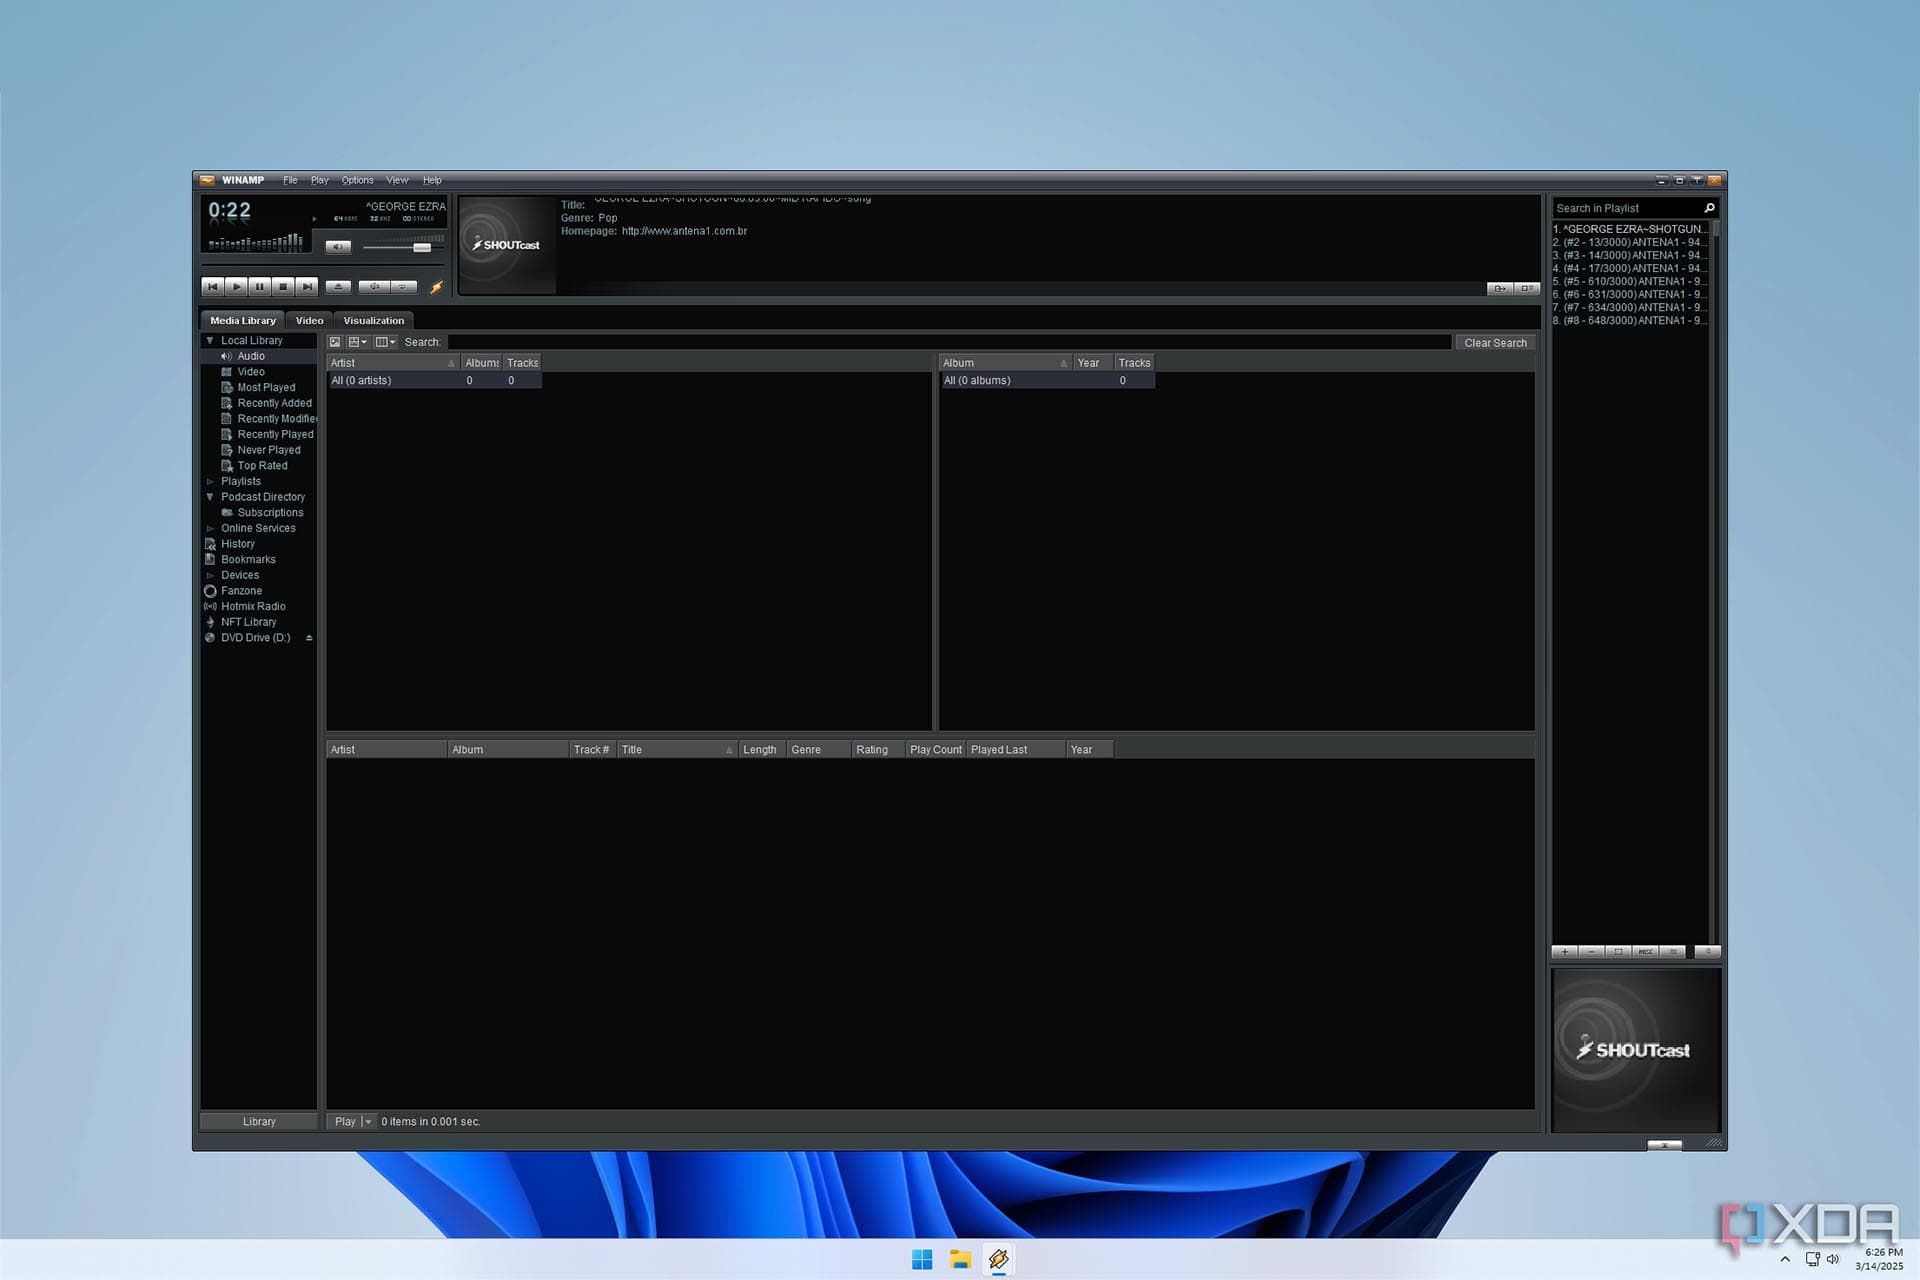Image resolution: width=1920 pixels, height=1280 pixels.
Task: Expand the Playlists tree node
Action: point(210,482)
